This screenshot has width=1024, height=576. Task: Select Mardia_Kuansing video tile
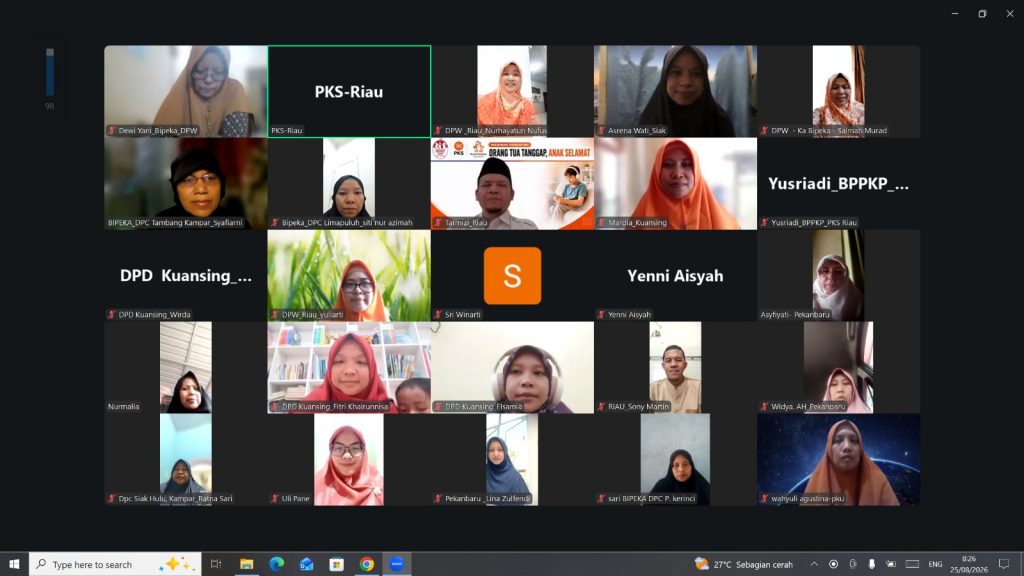click(x=675, y=184)
